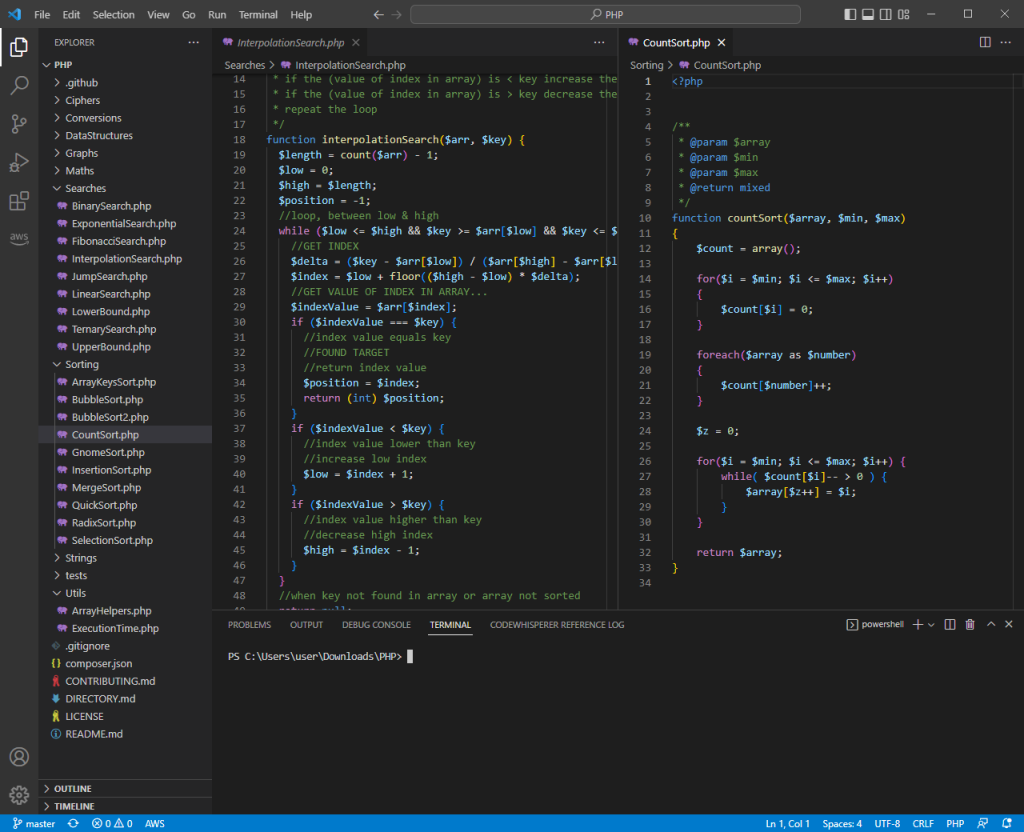Screen dimensions: 1024x832
Task: Open Run and Debug view
Action: tap(19, 162)
